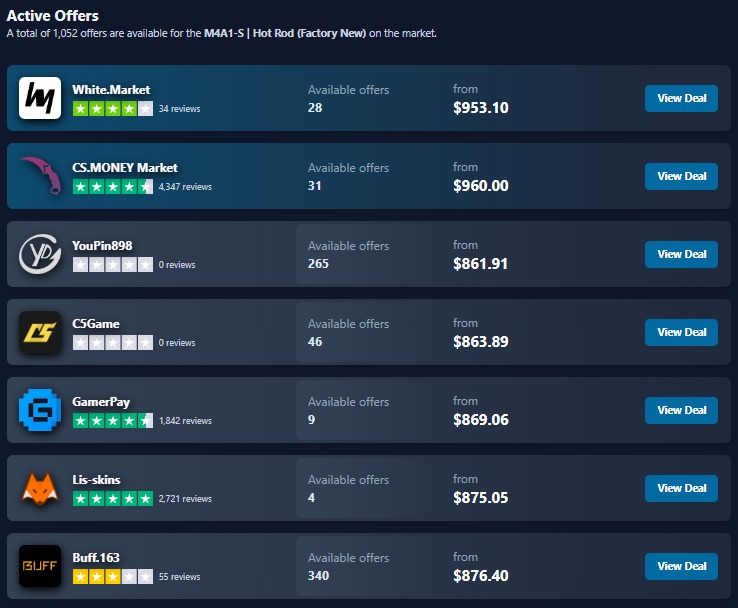Click the Lis-skins fox icon

(40, 488)
